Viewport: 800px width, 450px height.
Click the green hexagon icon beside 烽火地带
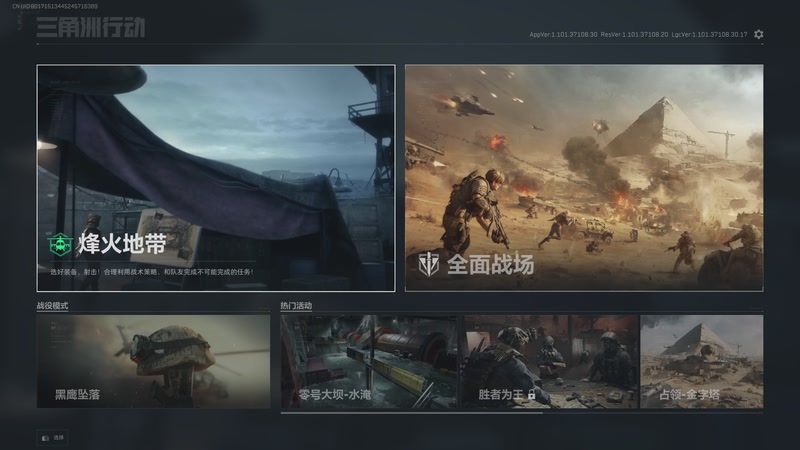[x=61, y=244]
